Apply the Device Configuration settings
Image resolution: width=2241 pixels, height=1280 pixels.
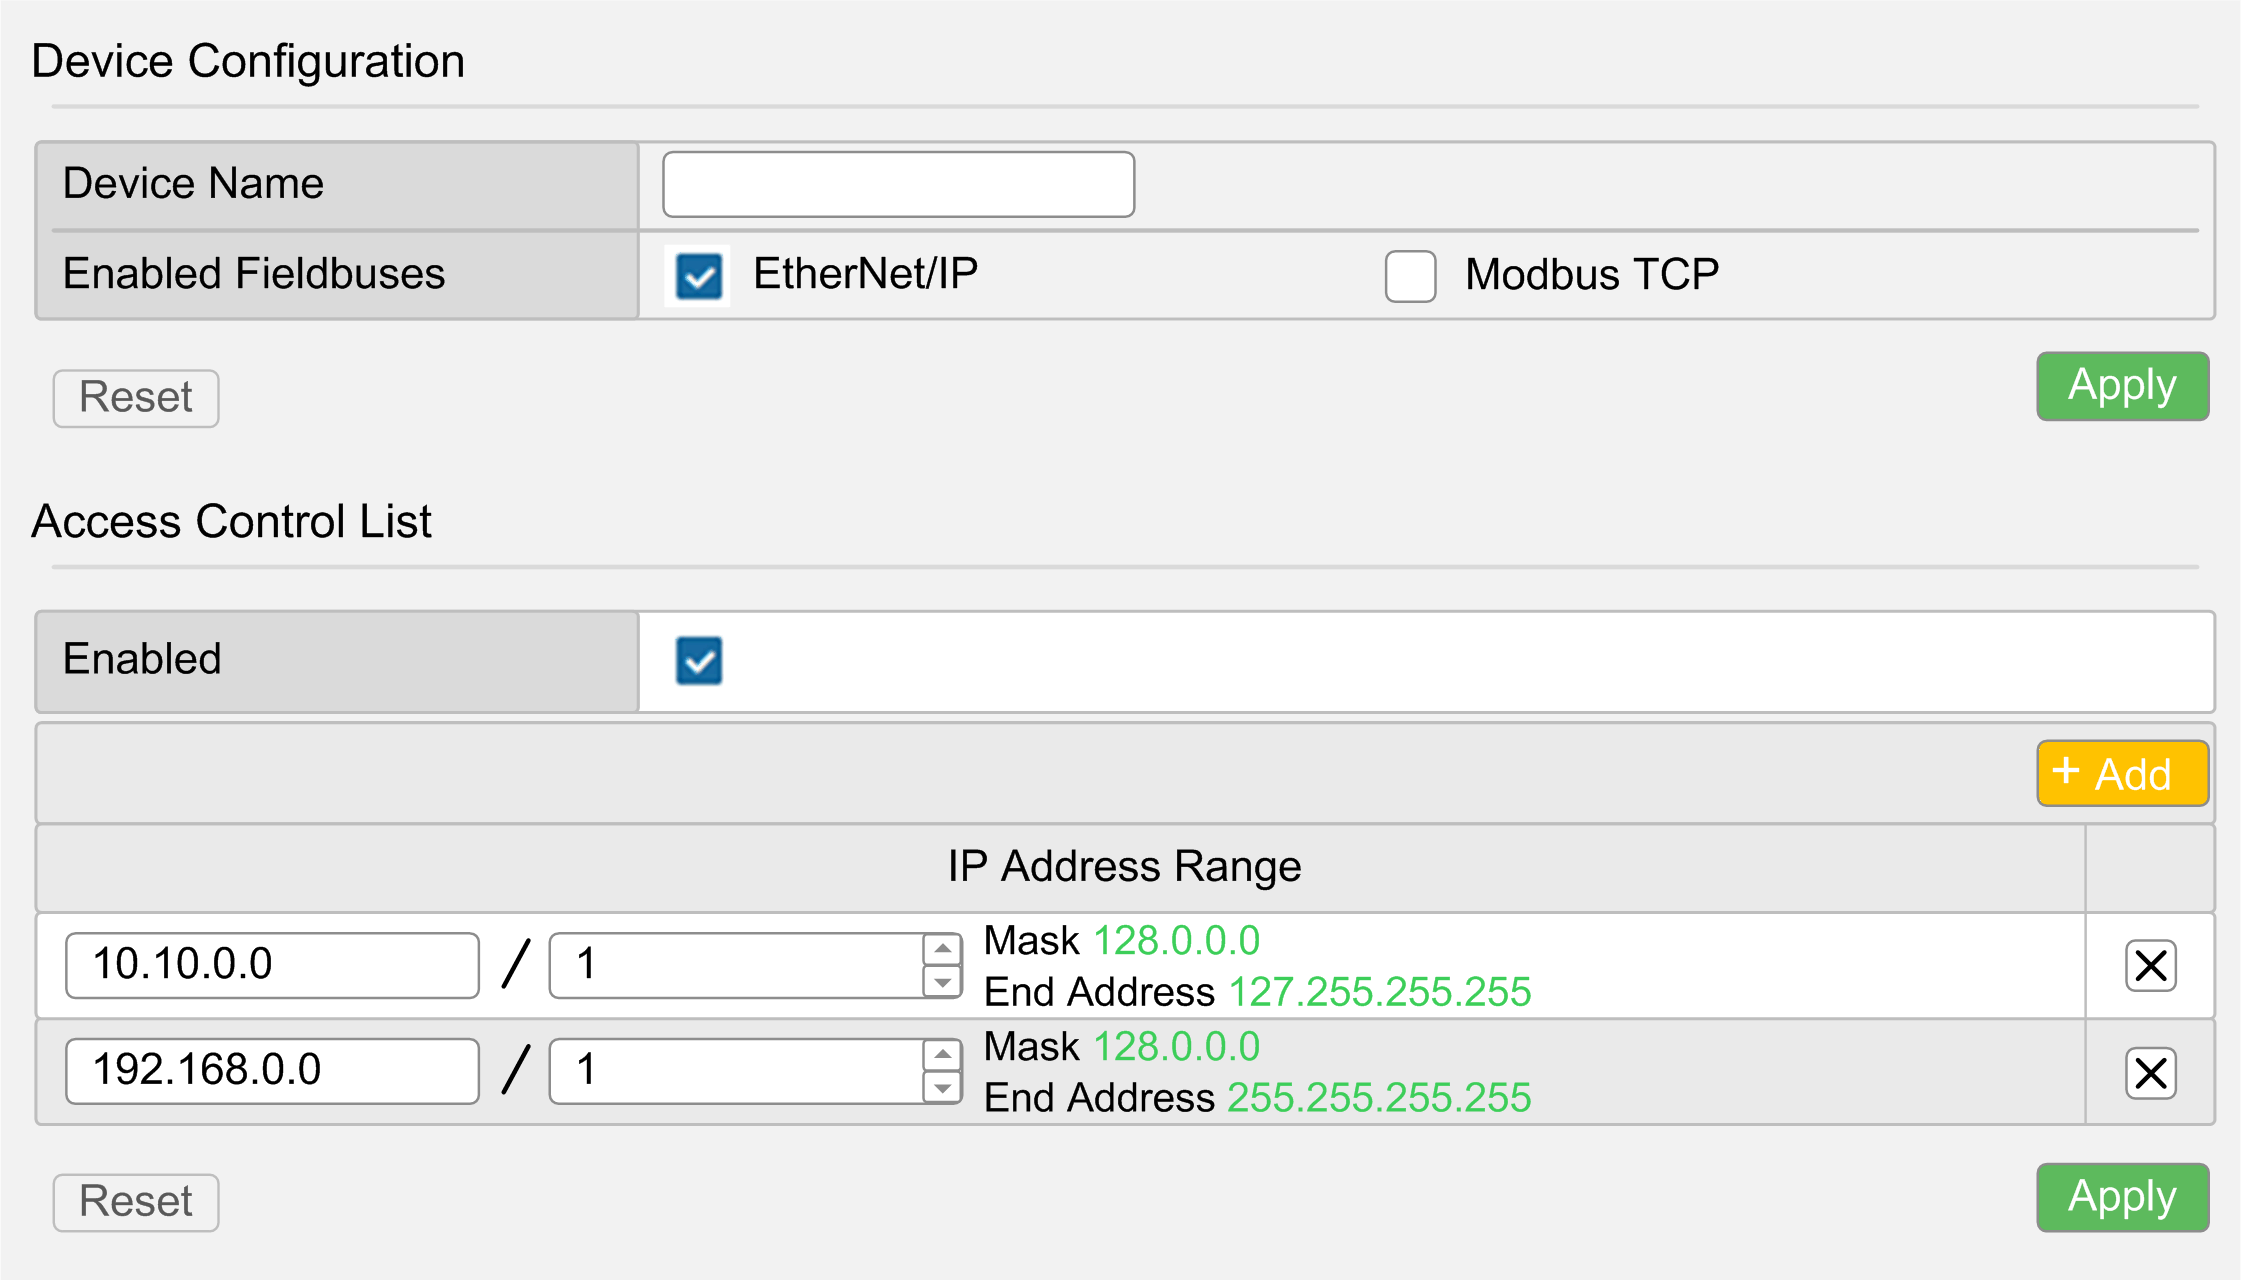[2122, 386]
